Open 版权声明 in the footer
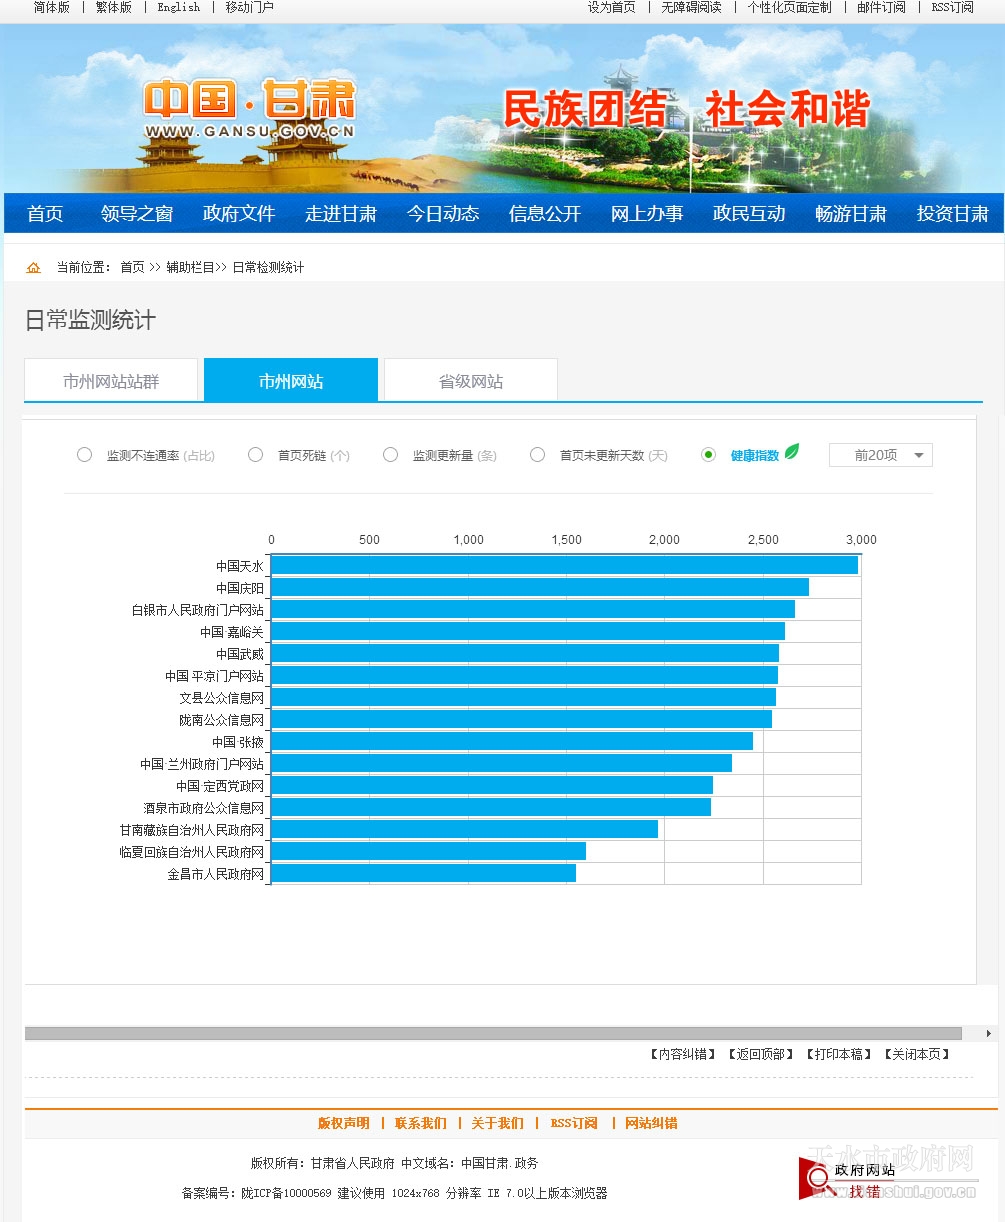Viewport: 1005px width, 1222px height. [344, 1124]
